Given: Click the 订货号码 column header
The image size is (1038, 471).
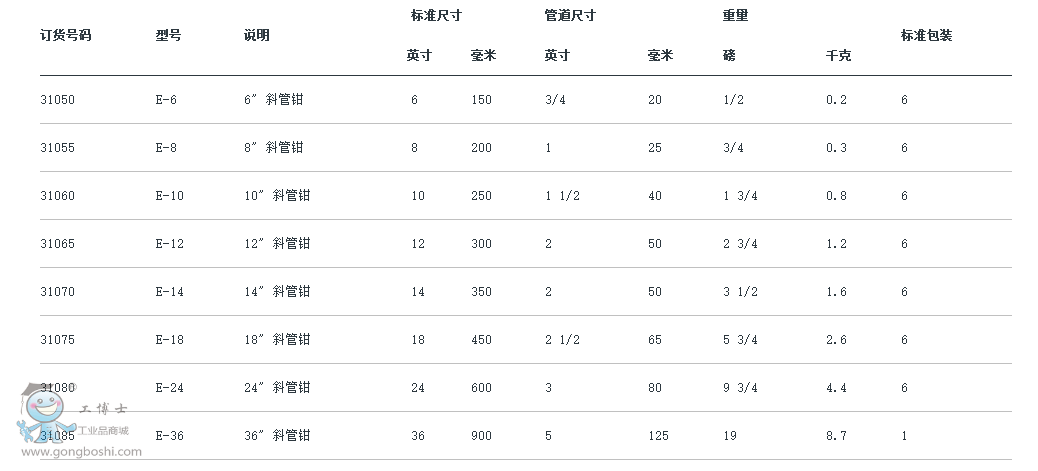Looking at the screenshot, I should point(66,35).
